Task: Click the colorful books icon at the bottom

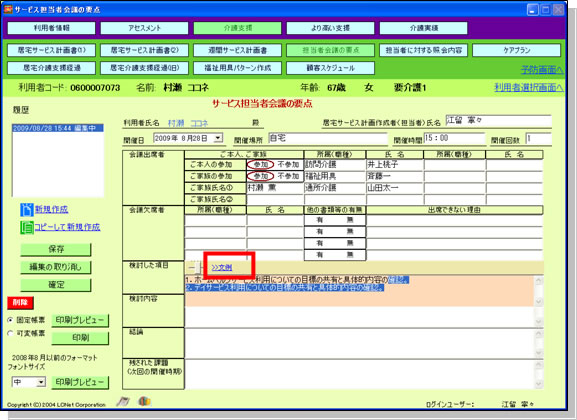Action: 145,401
